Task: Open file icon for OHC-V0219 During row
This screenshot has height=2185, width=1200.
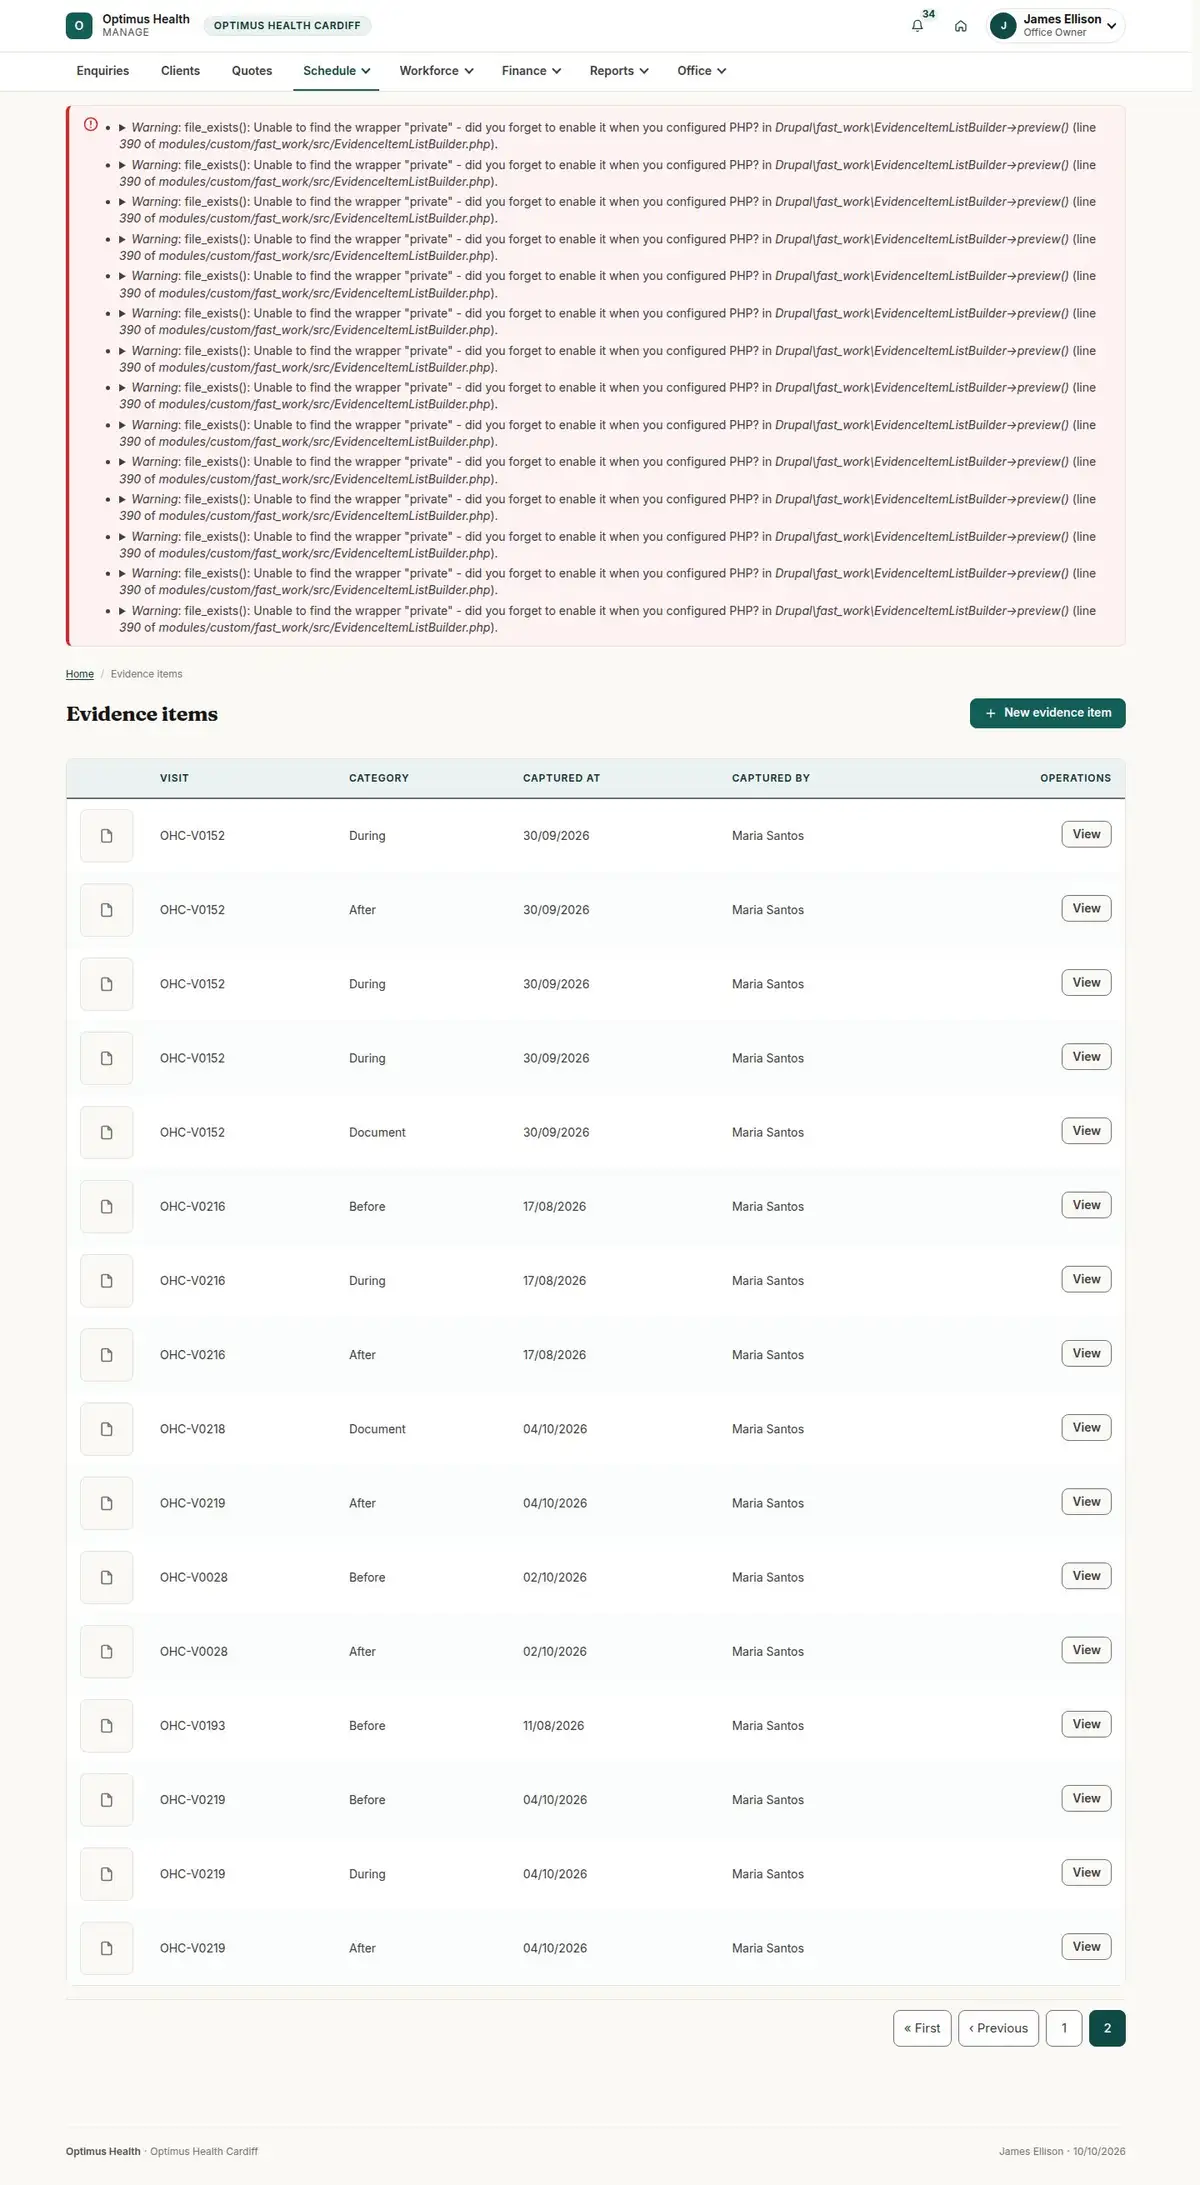Action: (107, 1874)
